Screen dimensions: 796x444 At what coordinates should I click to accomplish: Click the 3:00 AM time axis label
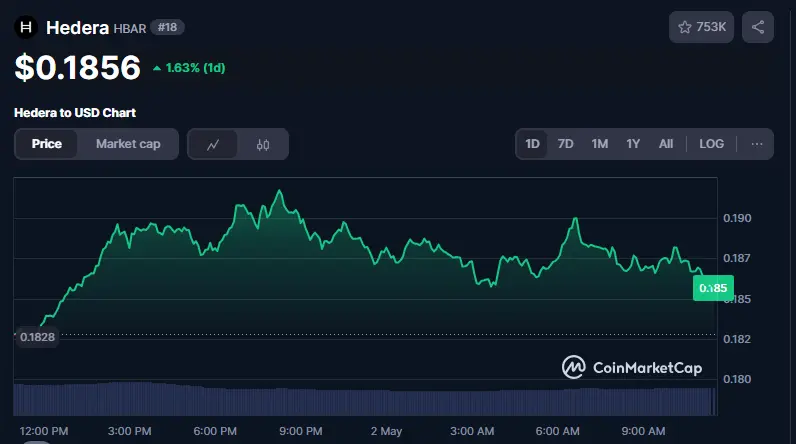coord(472,431)
